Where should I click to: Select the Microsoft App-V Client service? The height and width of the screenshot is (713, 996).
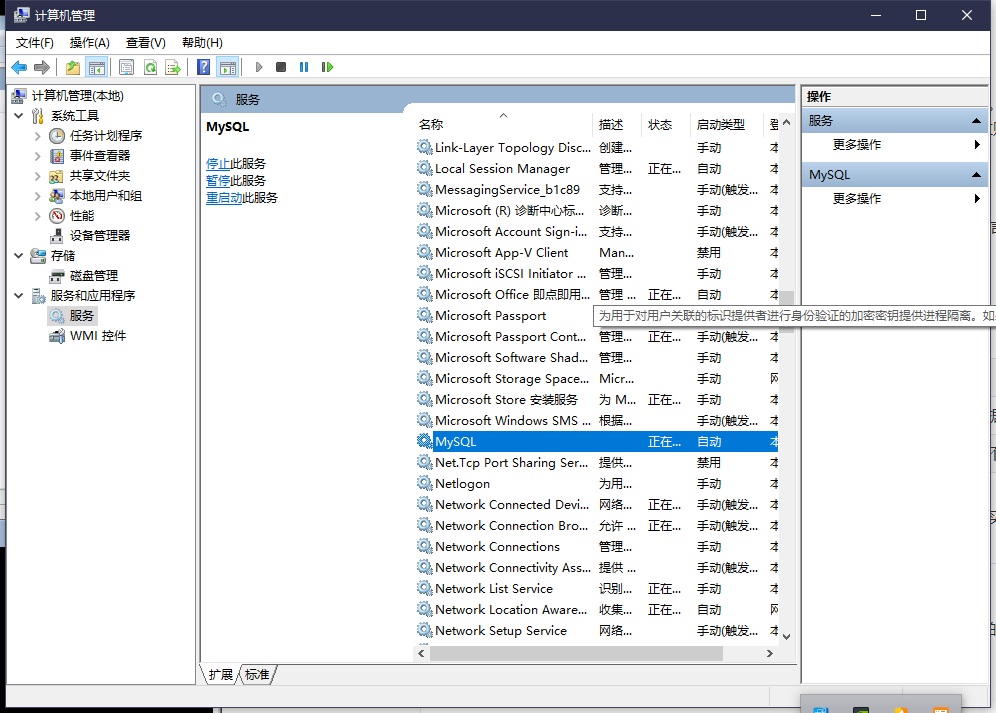(x=597, y=252)
